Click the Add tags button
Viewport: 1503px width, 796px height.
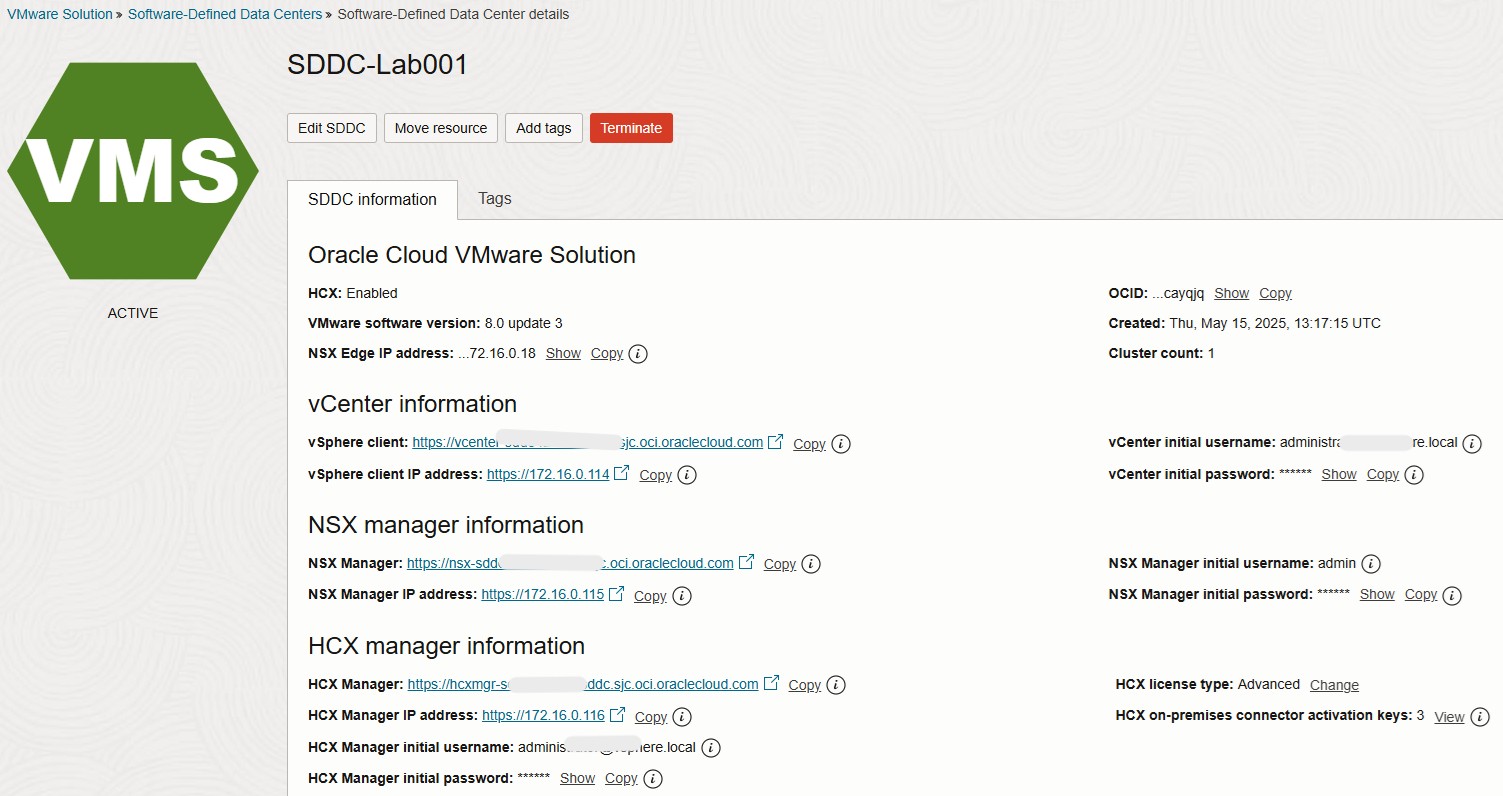(x=544, y=128)
